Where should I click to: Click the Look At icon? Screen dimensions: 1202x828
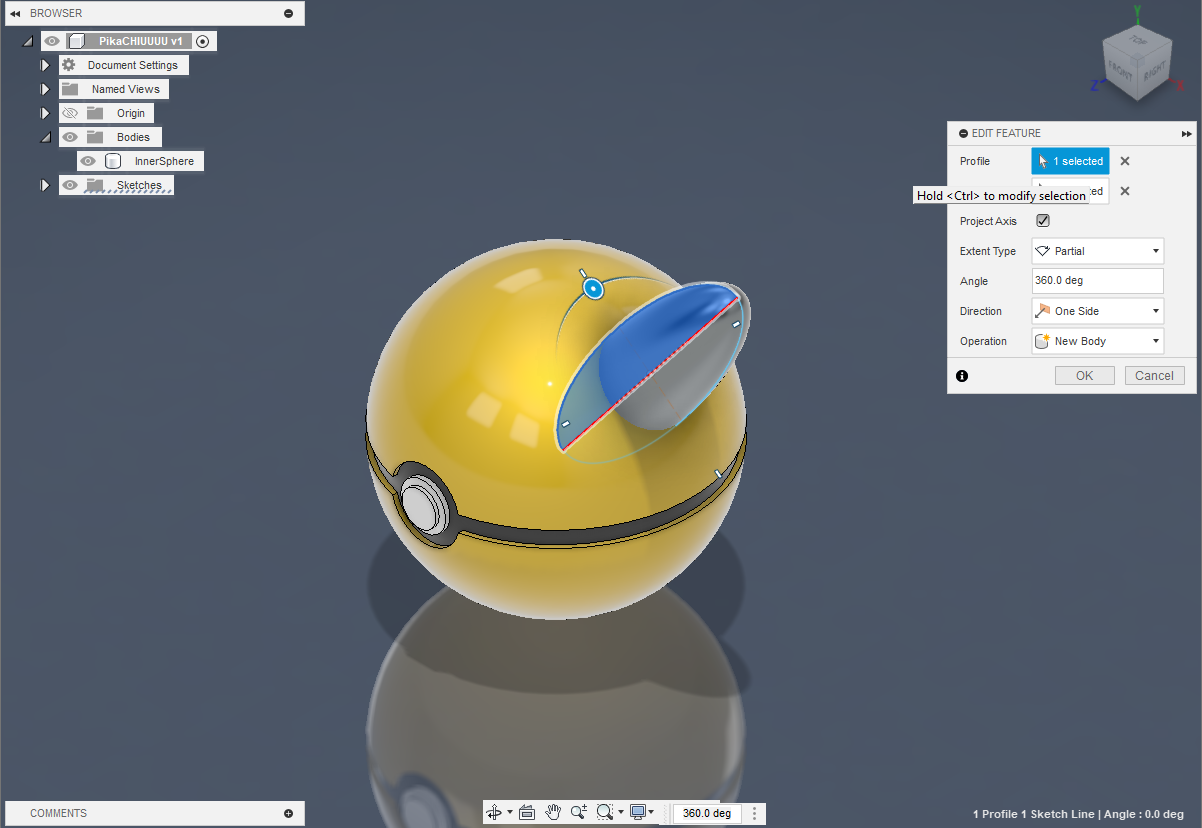tap(527, 813)
